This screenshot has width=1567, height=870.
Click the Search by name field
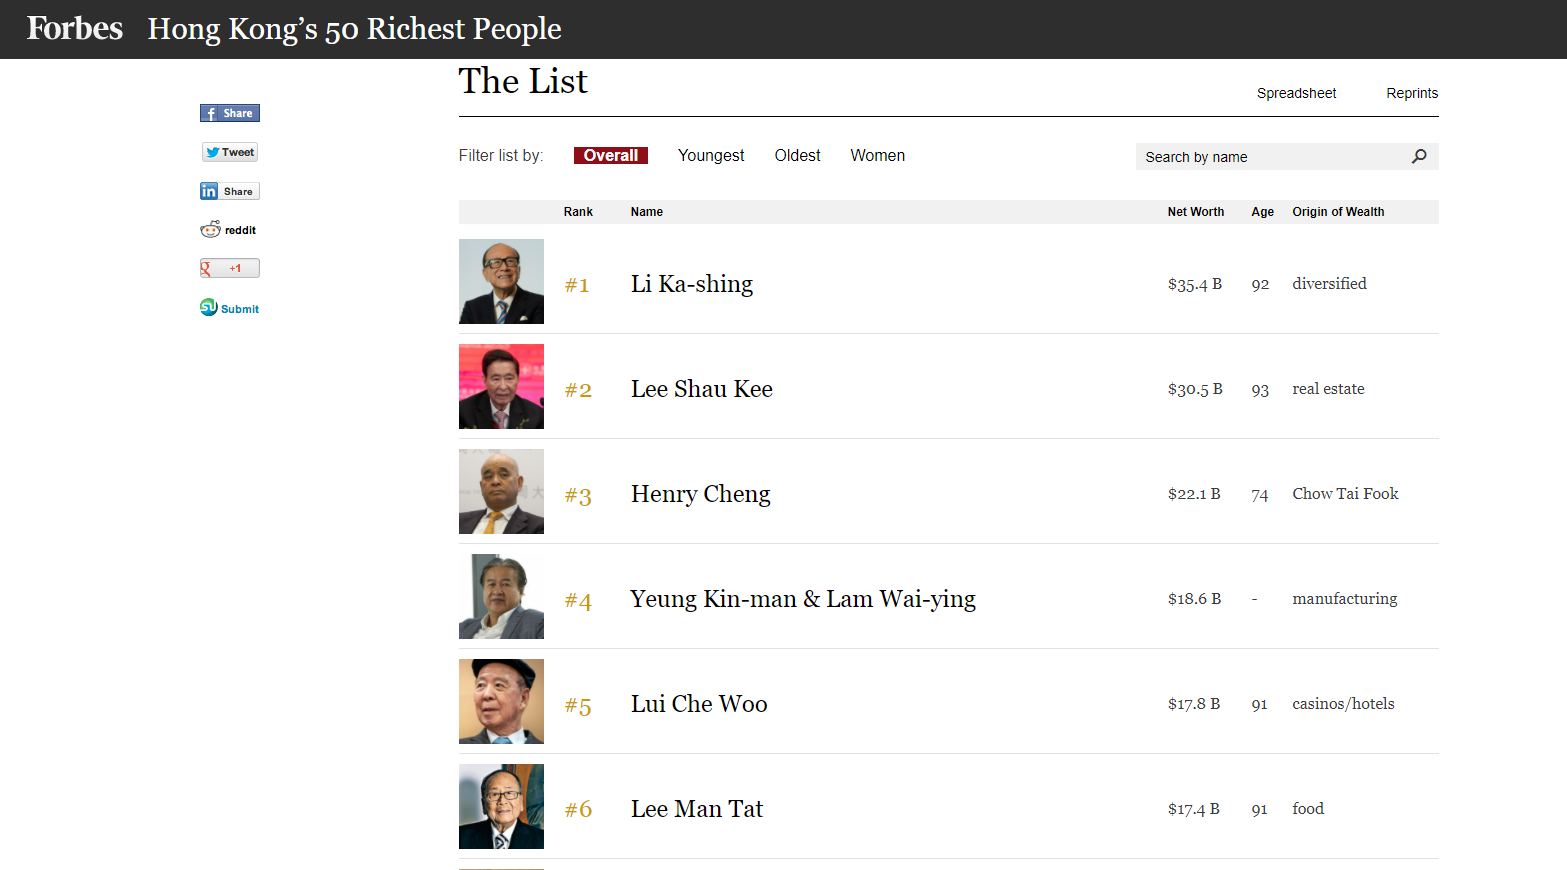pyautogui.click(x=1270, y=156)
